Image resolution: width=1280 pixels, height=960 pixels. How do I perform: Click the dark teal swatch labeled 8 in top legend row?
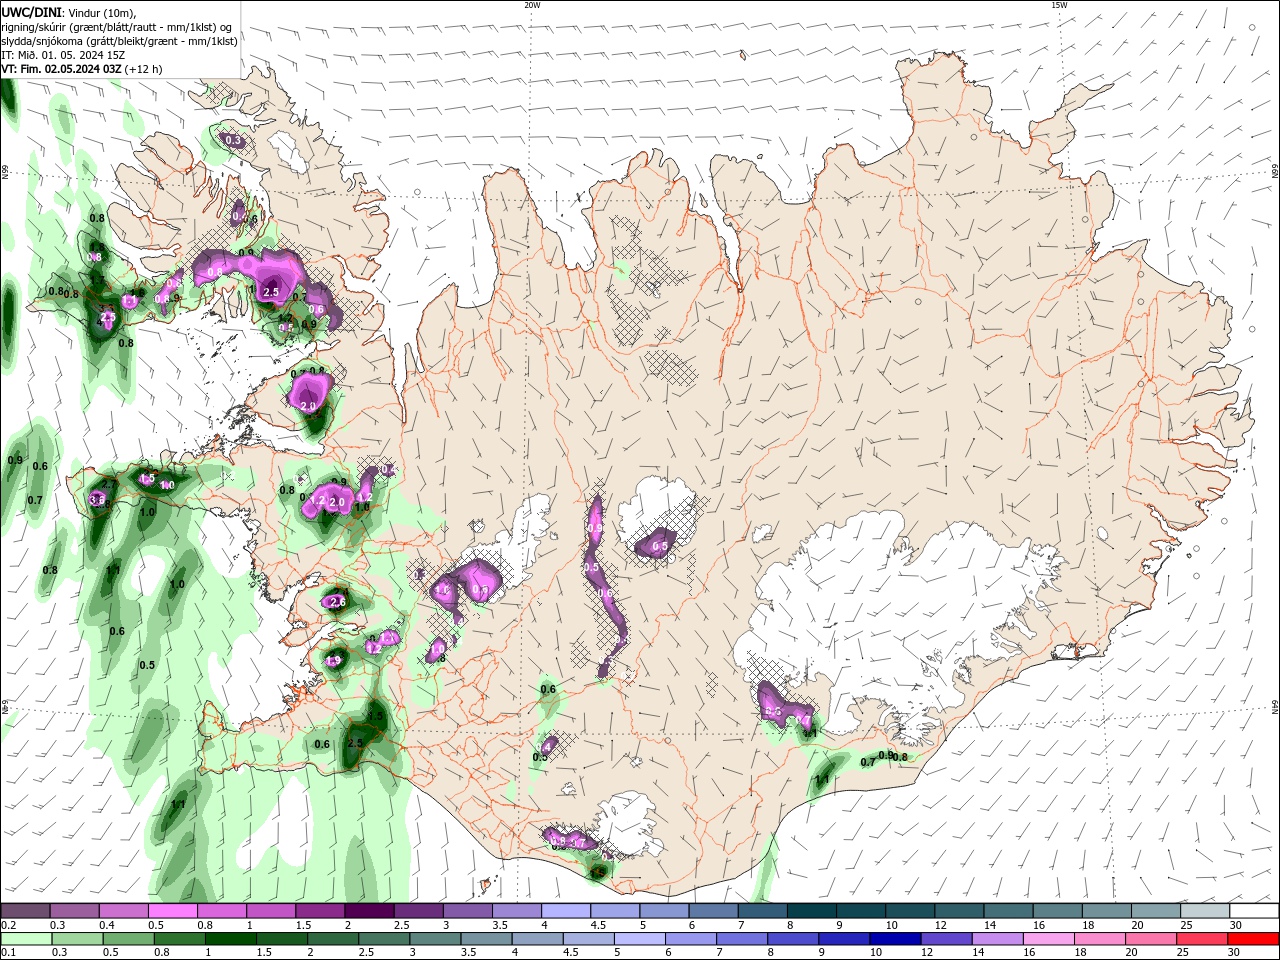[x=811, y=910]
